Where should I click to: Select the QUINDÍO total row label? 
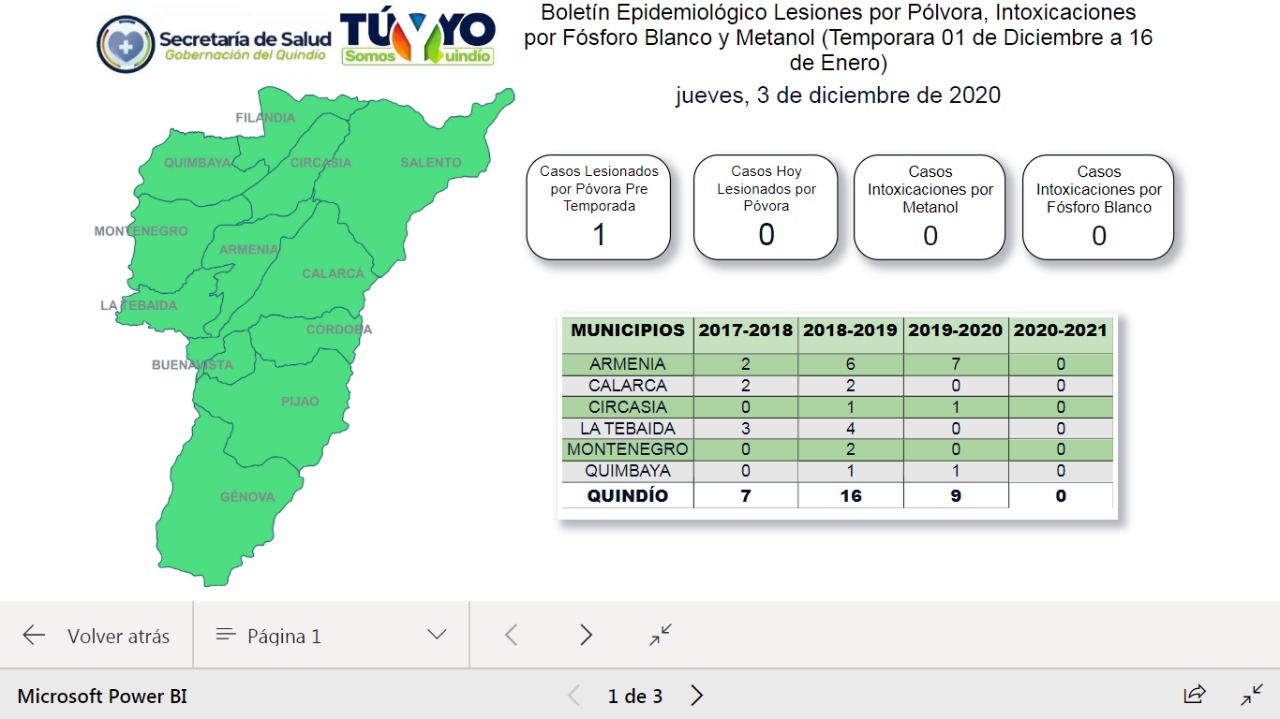627,496
